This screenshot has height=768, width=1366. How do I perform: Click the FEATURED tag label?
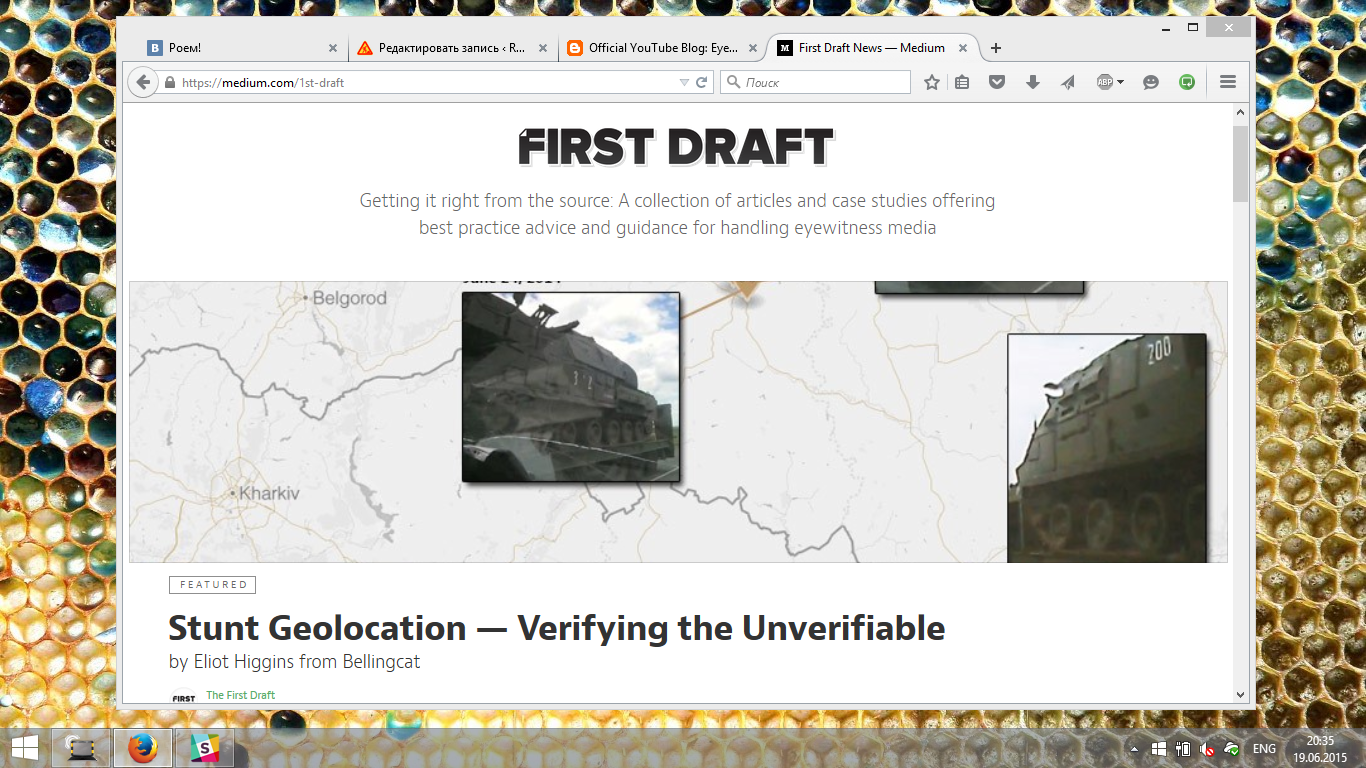coord(212,585)
